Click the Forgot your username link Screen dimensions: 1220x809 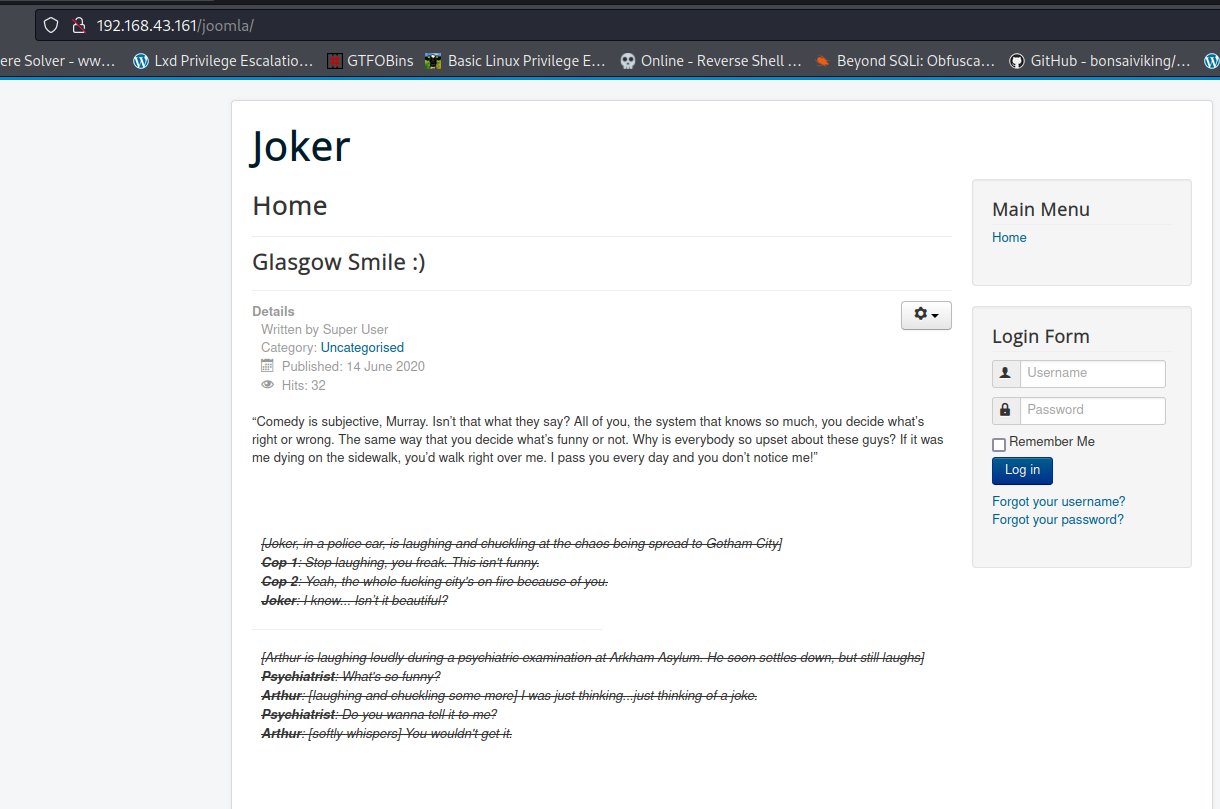(x=1058, y=502)
